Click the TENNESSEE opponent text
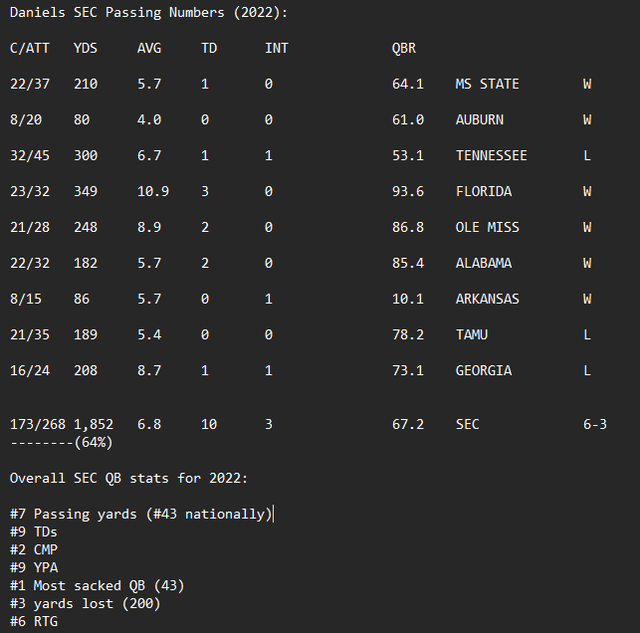The width and height of the screenshot is (640, 633). 491,155
